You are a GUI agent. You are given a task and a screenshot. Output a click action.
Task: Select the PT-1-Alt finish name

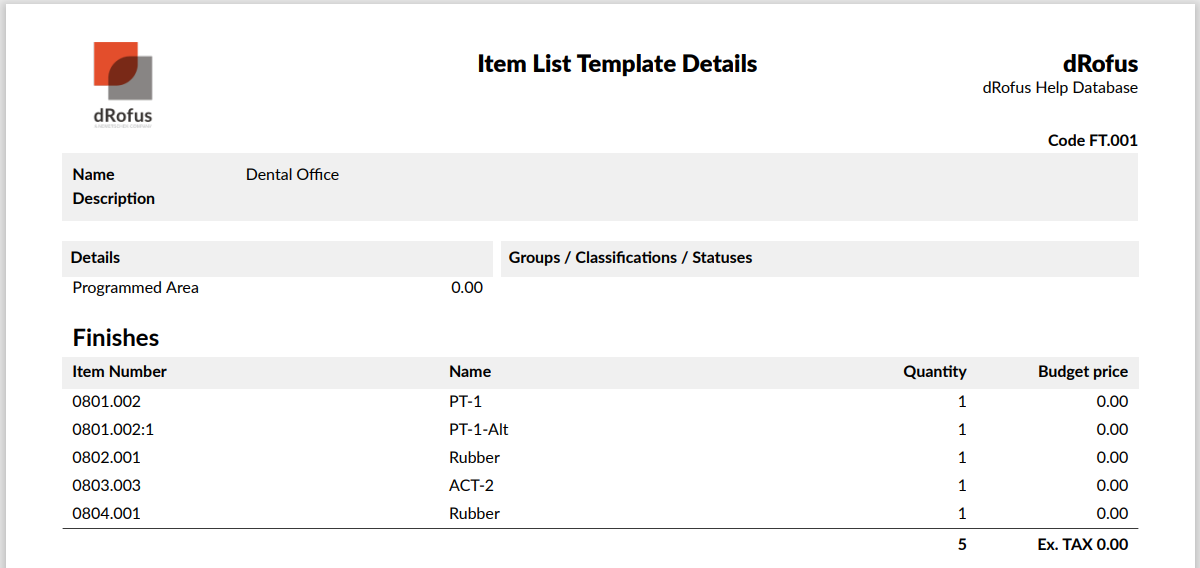pyautogui.click(x=486, y=430)
